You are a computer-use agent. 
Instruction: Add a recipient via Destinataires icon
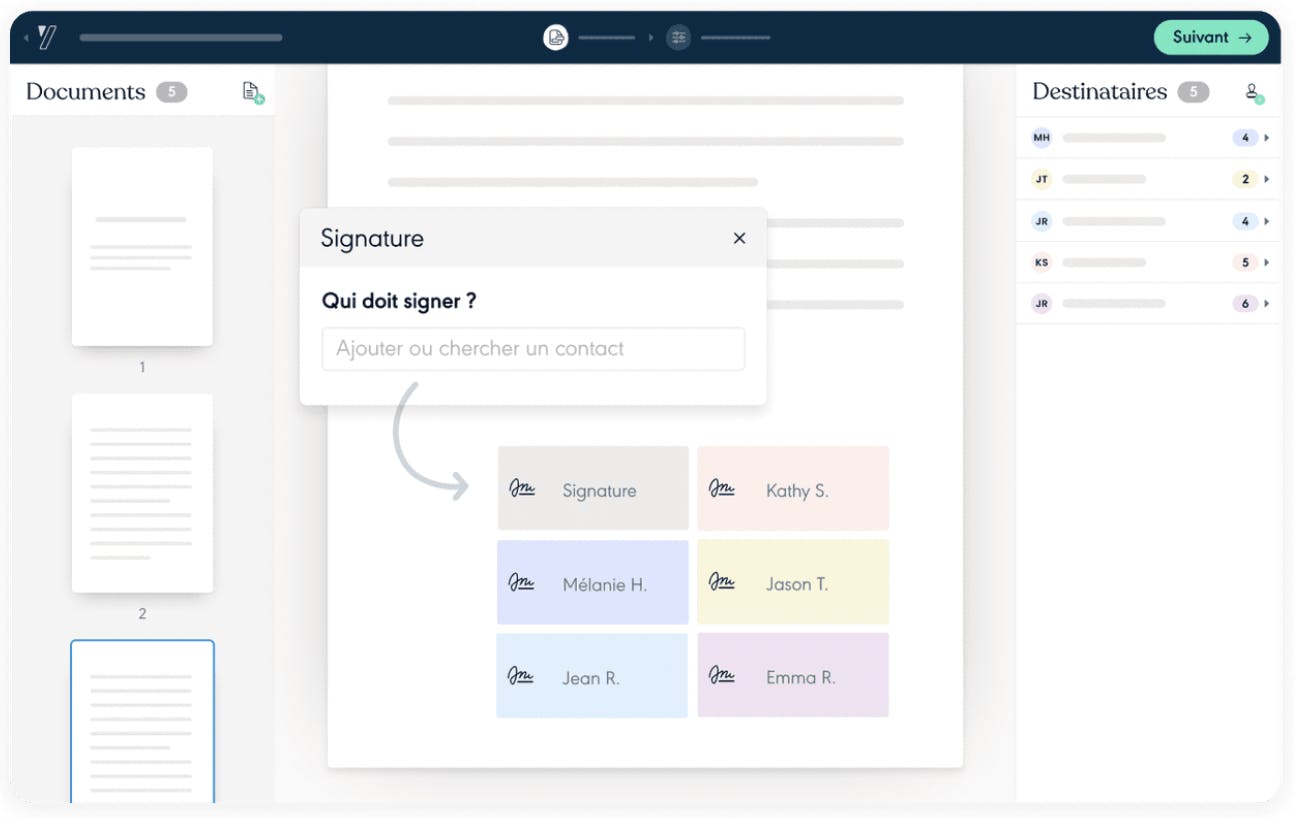pyautogui.click(x=1253, y=92)
